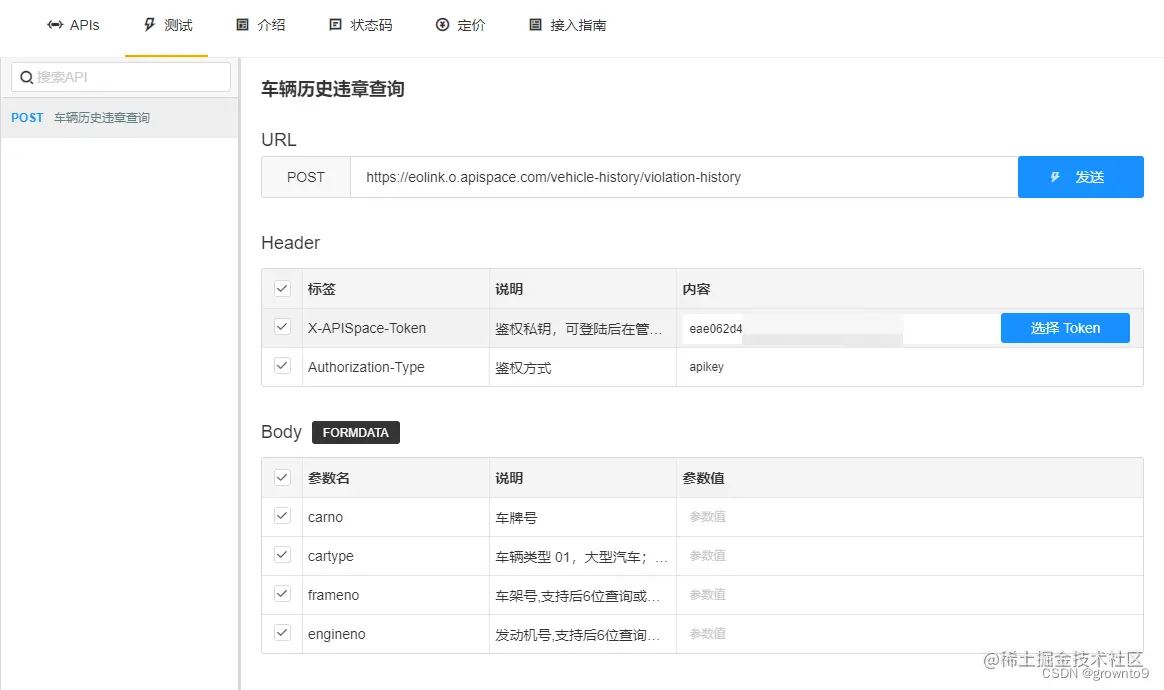Click the document icon beside 介绍
The image size is (1164, 690).
point(242,25)
